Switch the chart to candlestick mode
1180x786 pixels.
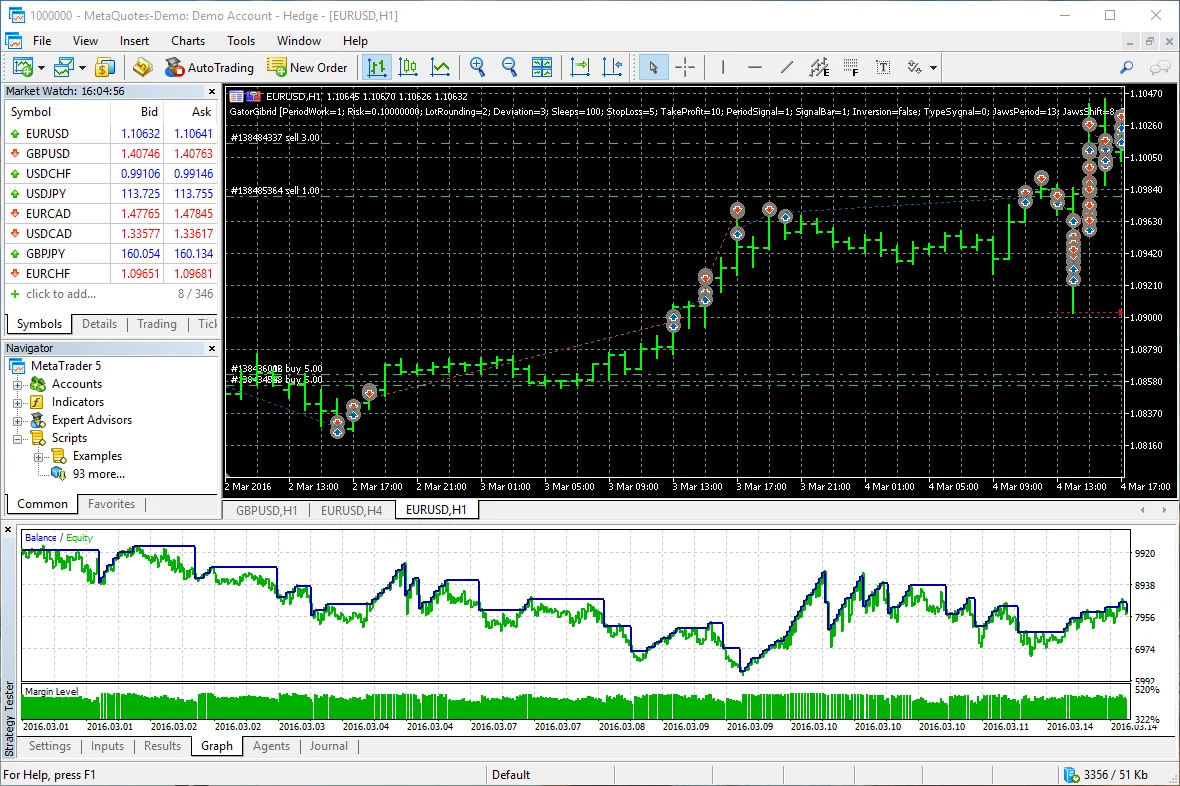tap(408, 67)
